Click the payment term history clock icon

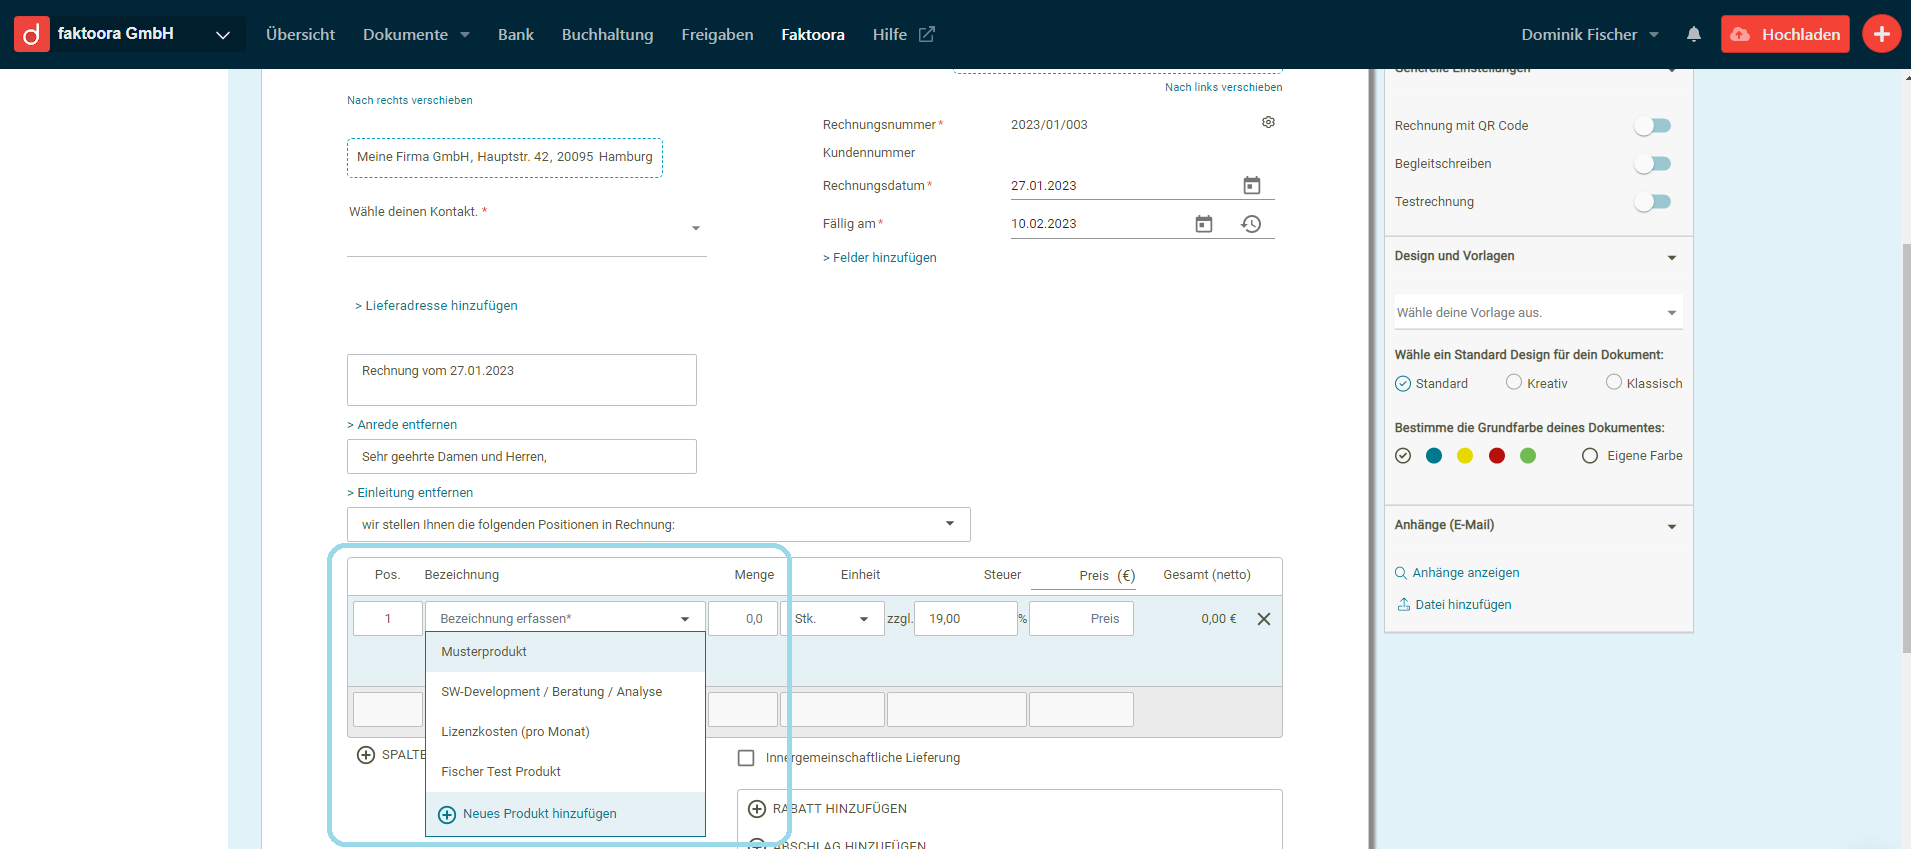[x=1251, y=224]
